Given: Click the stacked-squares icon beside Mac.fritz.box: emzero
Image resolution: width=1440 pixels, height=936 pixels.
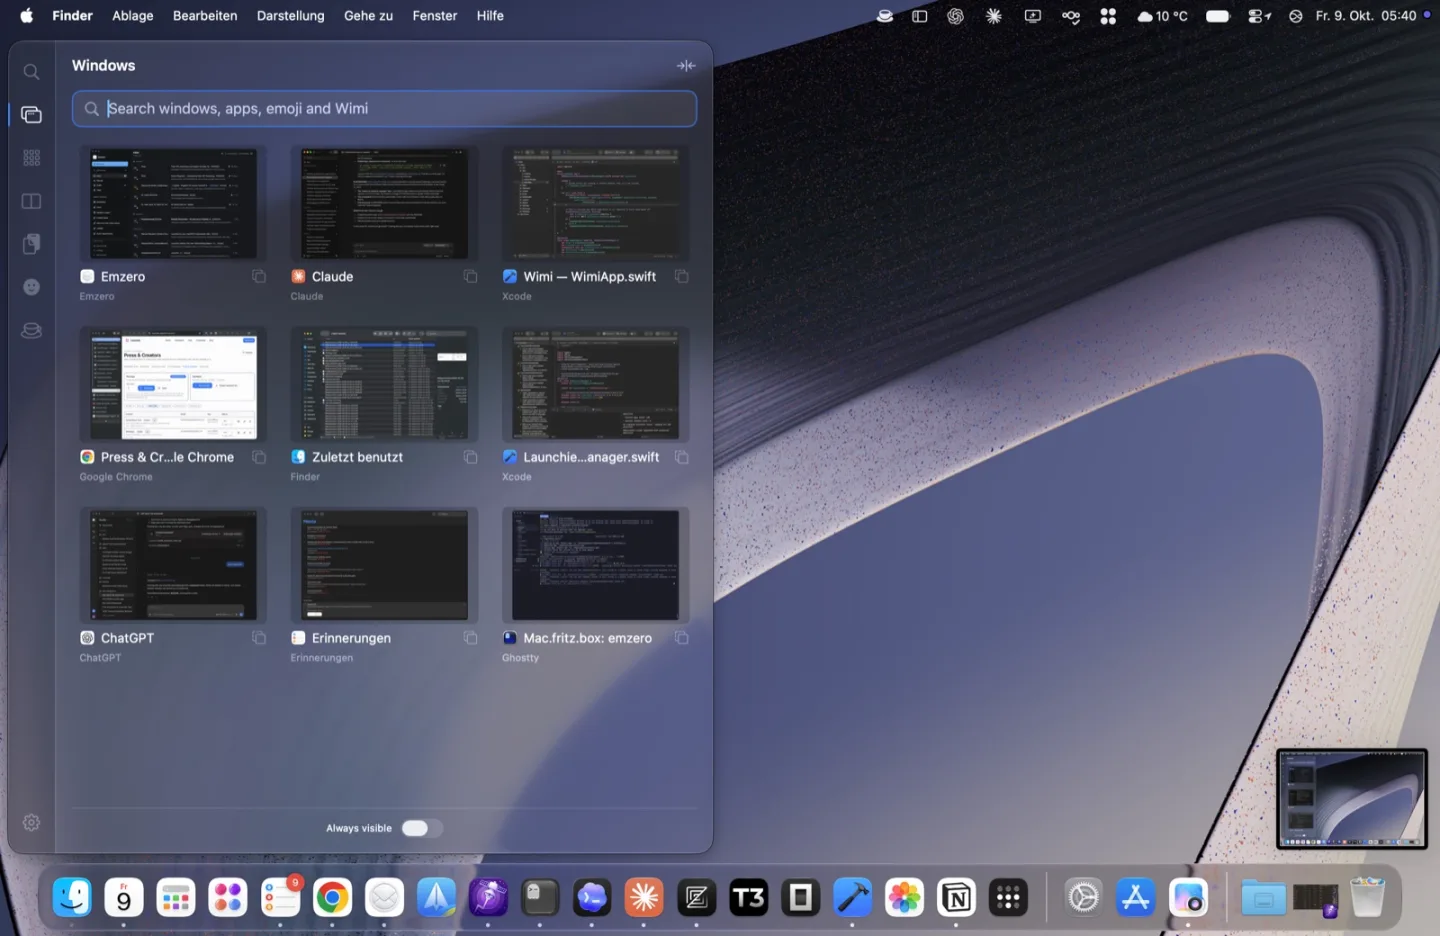Looking at the screenshot, I should (681, 638).
